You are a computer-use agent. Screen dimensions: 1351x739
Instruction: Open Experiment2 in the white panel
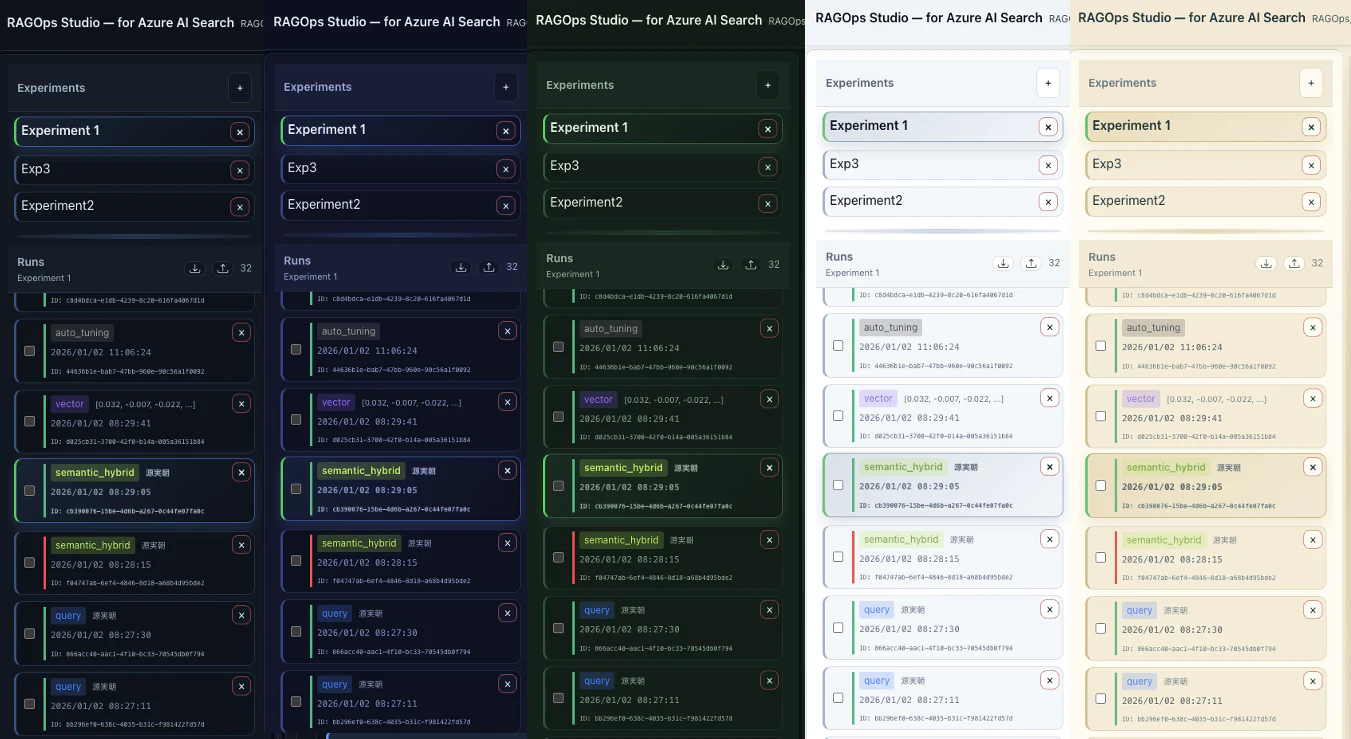[x=943, y=201]
